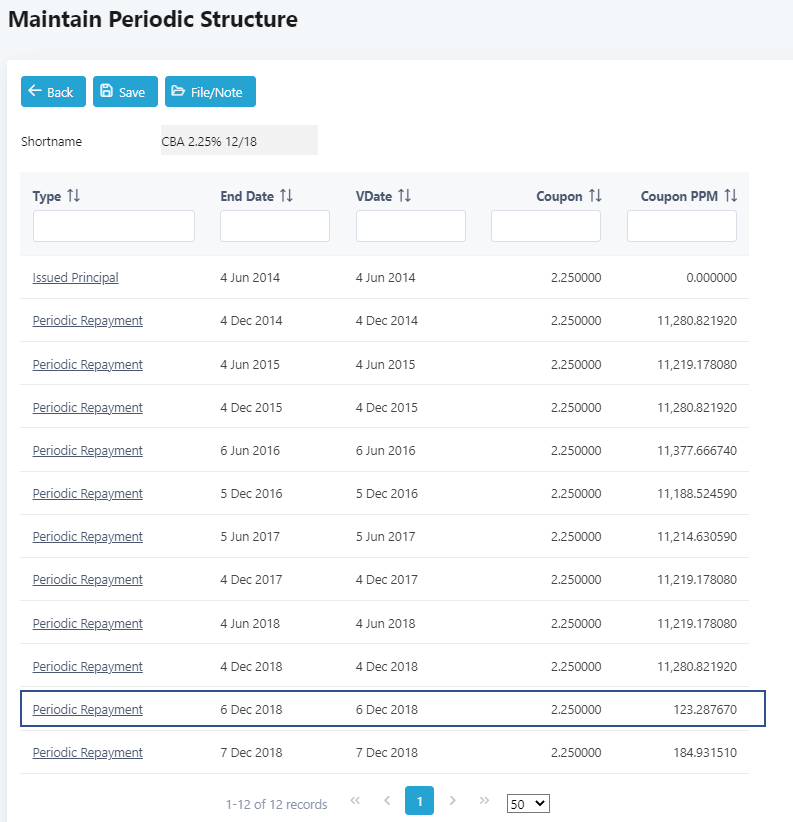Open the page size 50 dropdown

tap(528, 803)
